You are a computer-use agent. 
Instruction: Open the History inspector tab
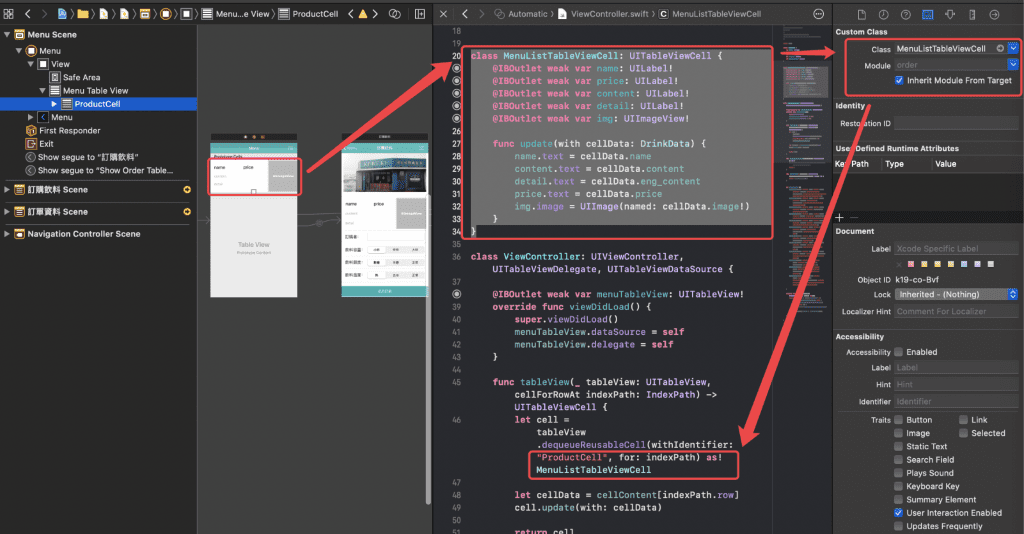[x=882, y=15]
